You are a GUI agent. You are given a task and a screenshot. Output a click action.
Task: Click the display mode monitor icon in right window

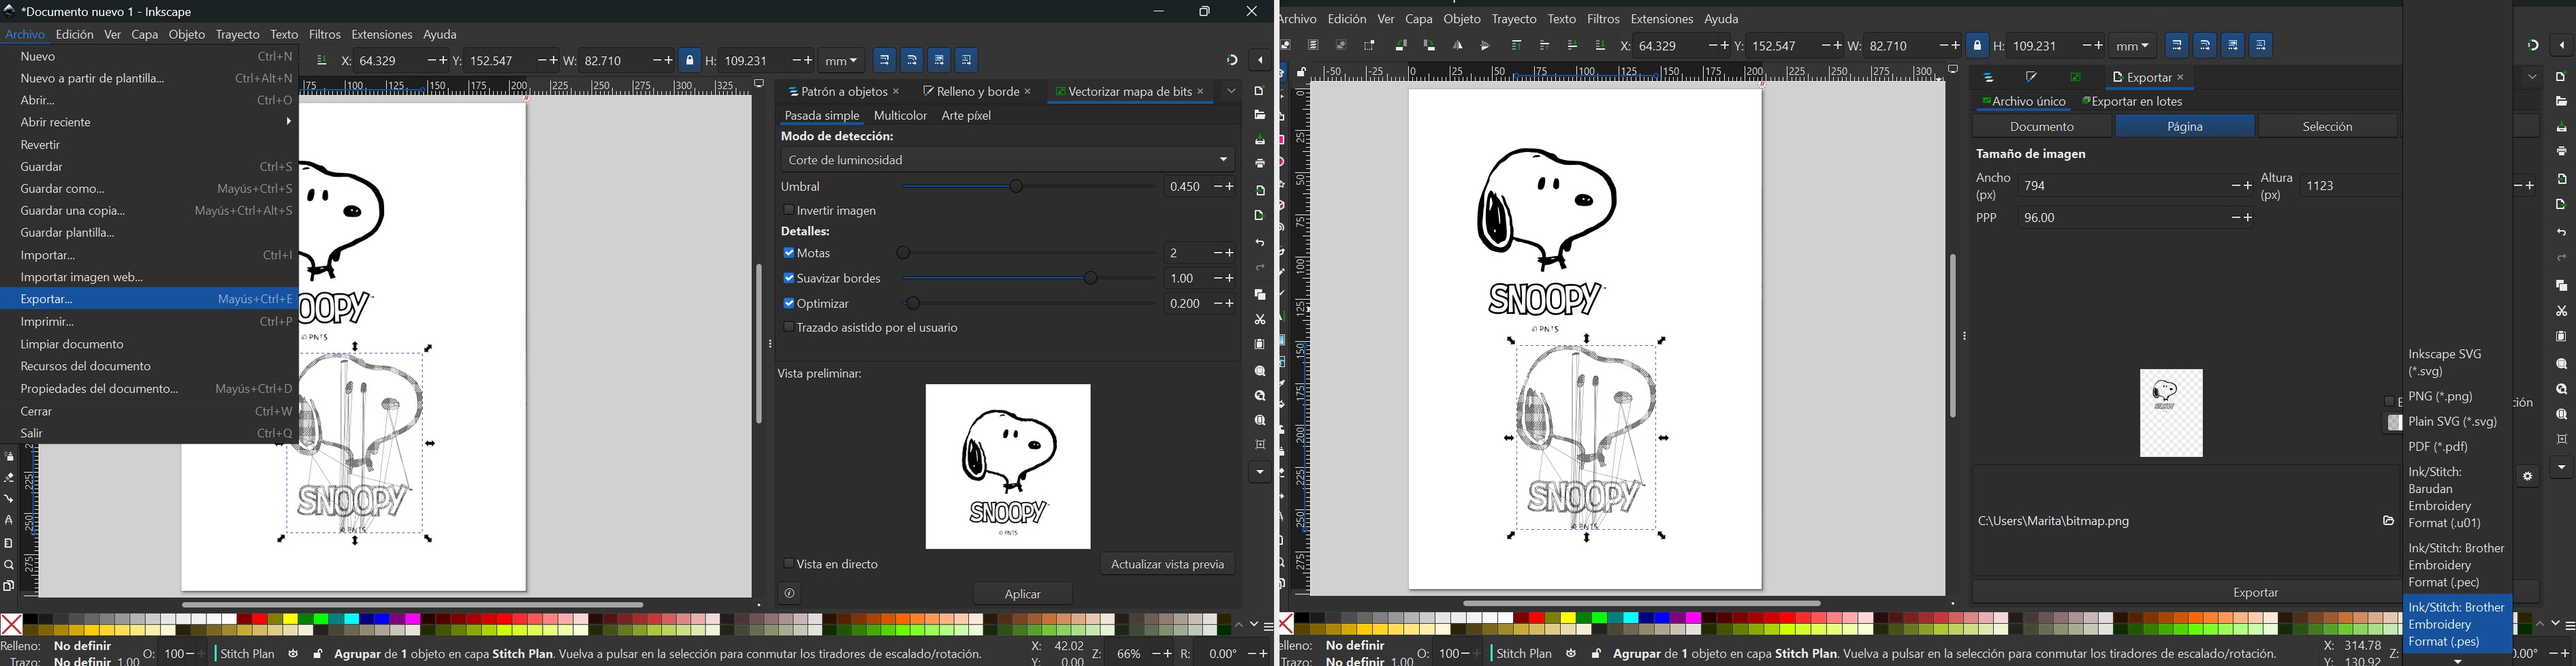1953,70
